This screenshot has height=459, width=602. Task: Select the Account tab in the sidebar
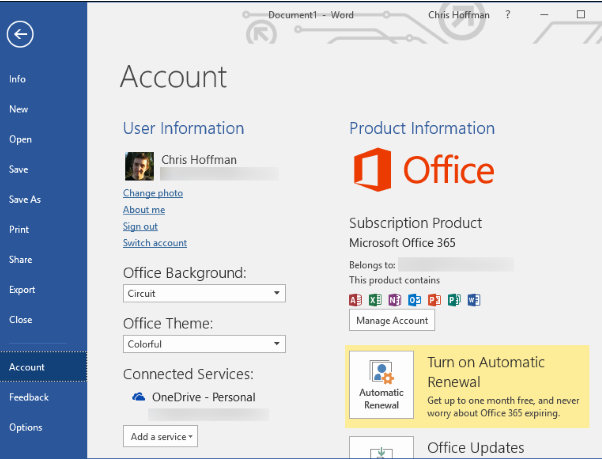coord(43,367)
